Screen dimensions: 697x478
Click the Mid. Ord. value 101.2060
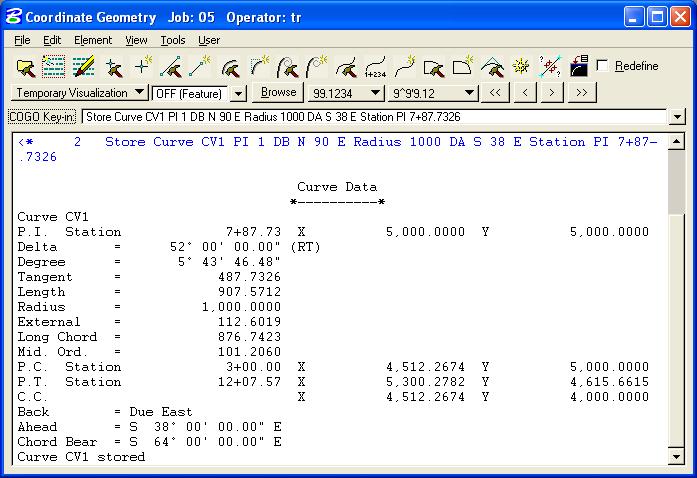pyautogui.click(x=249, y=352)
